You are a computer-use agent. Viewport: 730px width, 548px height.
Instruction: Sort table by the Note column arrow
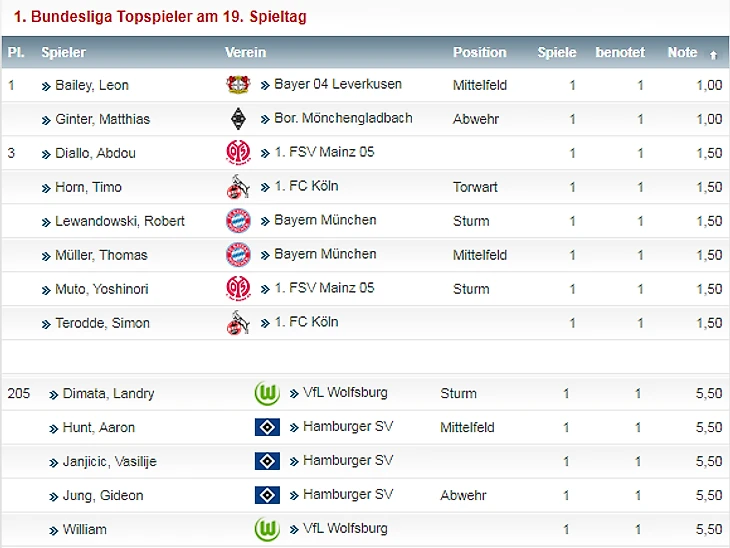point(713,54)
